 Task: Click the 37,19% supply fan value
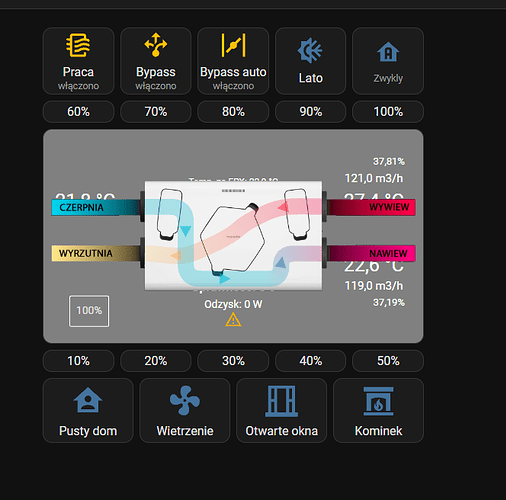pyautogui.click(x=389, y=302)
